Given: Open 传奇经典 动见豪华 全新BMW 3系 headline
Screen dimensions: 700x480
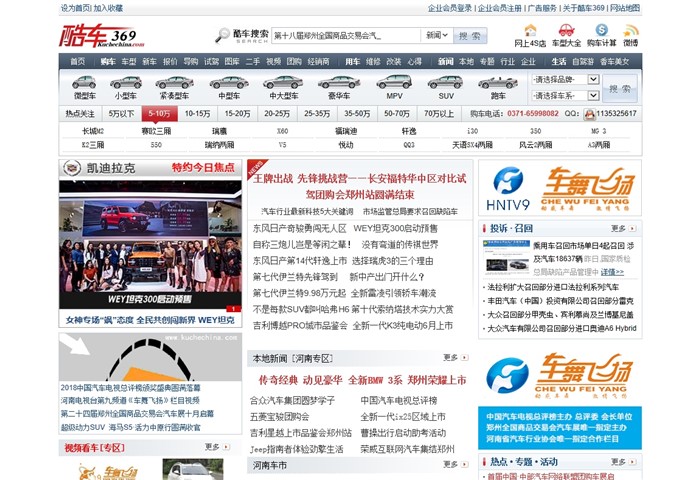Looking at the screenshot, I should (x=362, y=380).
